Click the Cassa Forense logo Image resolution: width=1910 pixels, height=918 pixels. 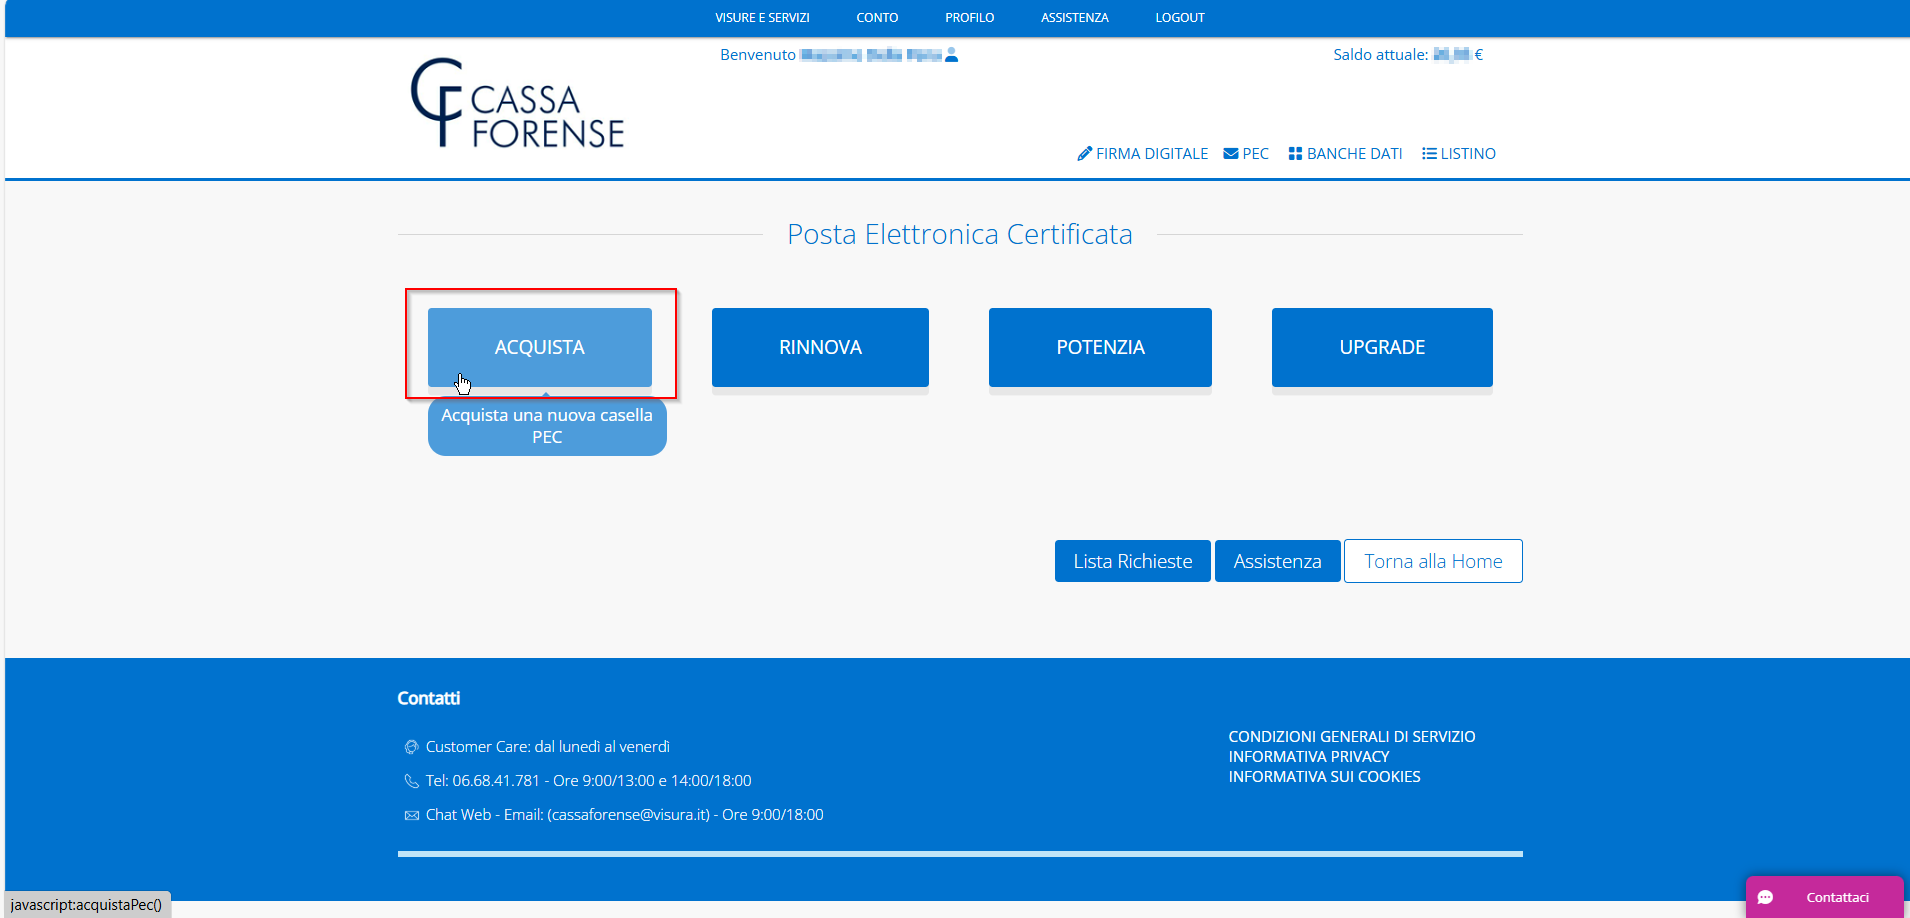[x=517, y=104]
